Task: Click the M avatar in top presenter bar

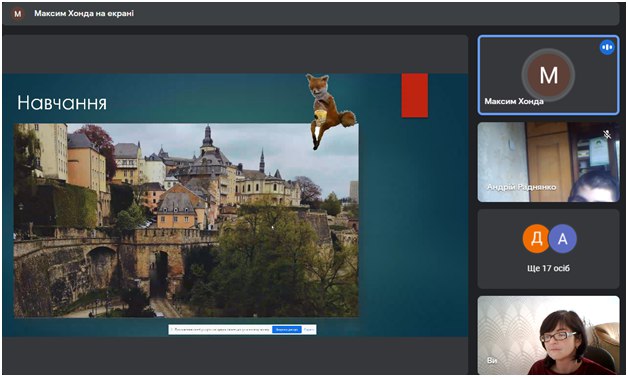Action: 17,14
